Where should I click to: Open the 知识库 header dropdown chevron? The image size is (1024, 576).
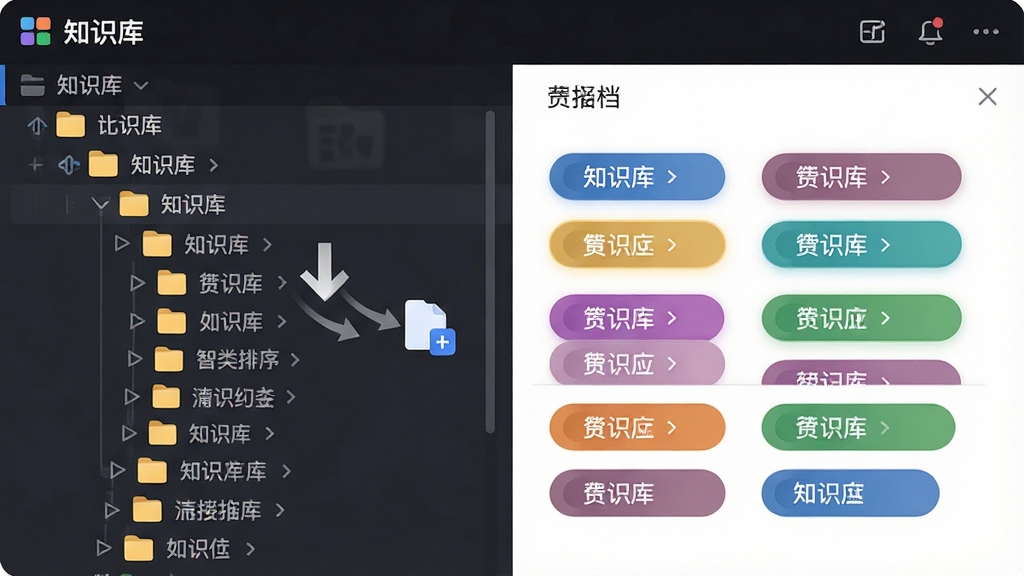click(x=141, y=86)
